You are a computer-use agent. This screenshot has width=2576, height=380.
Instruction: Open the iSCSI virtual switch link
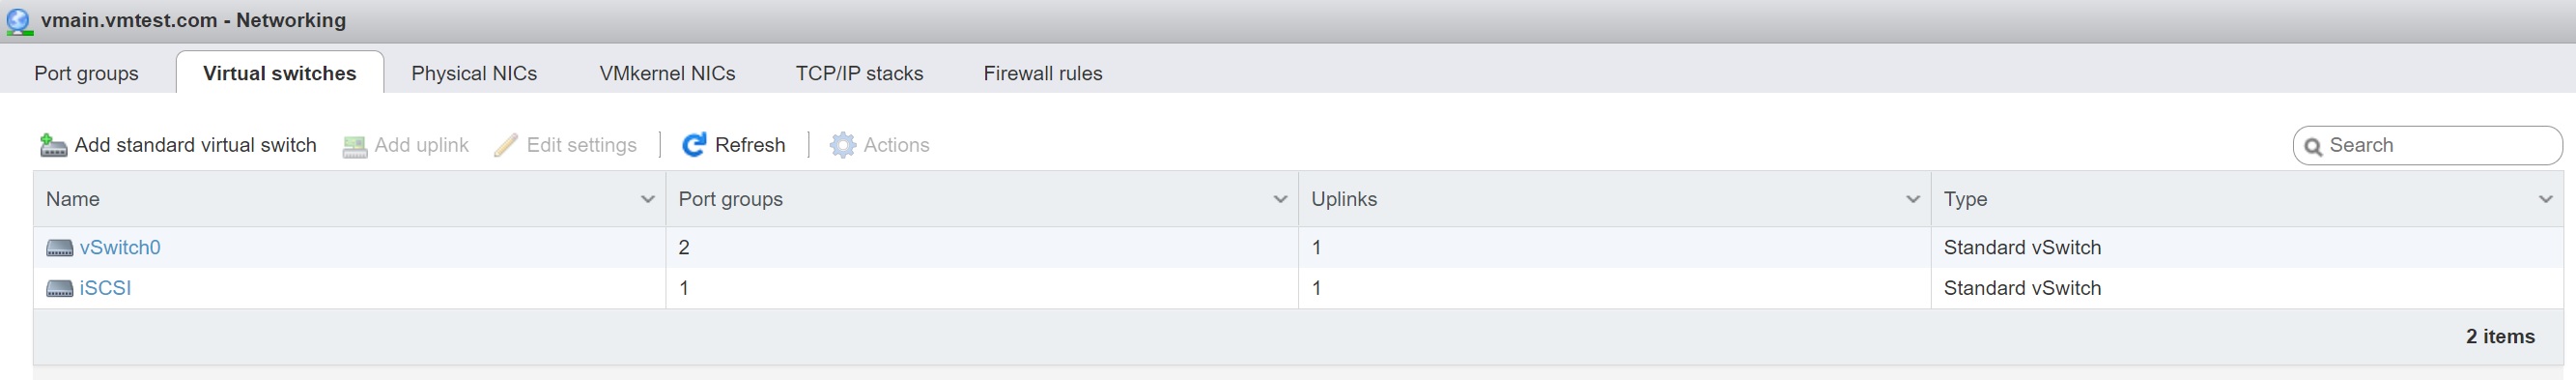pos(105,288)
